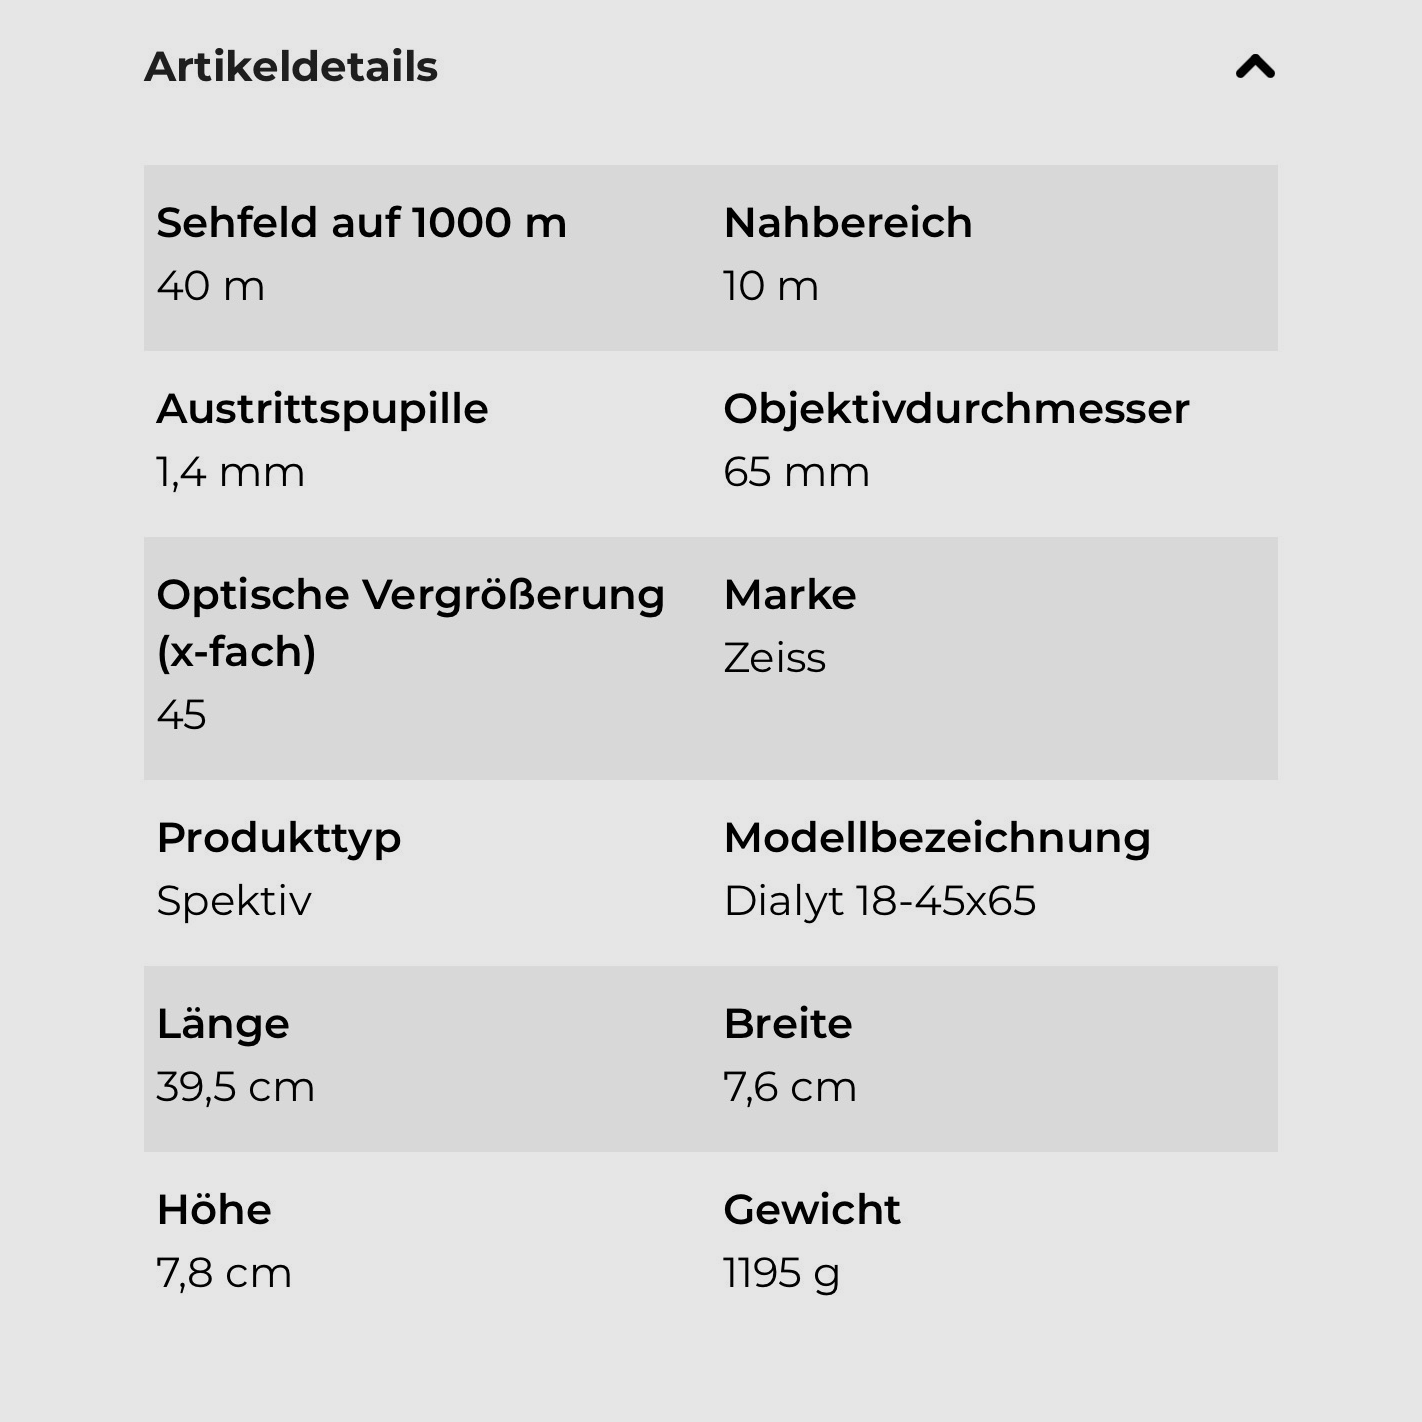Image resolution: width=1422 pixels, height=1422 pixels.
Task: Click the 1195 g weight value
Action: (781, 1273)
